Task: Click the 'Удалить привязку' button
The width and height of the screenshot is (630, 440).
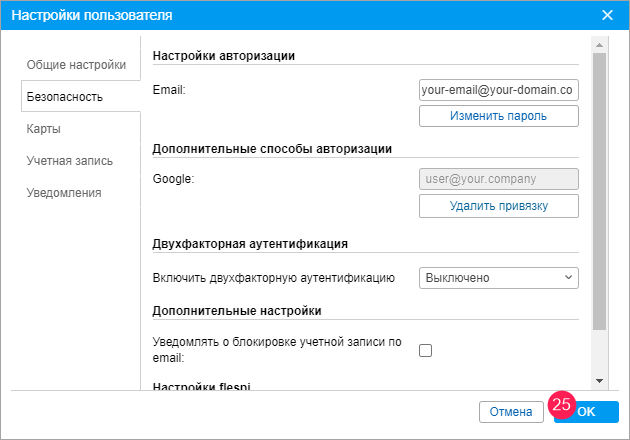Action: (x=498, y=206)
